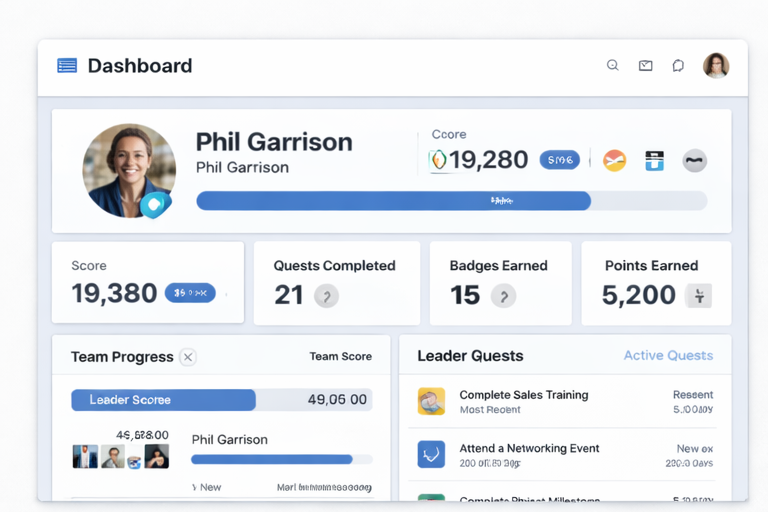Image resolution: width=768 pixels, height=512 pixels.
Task: Click the last dark team member thumbnail
Action: tap(157, 456)
